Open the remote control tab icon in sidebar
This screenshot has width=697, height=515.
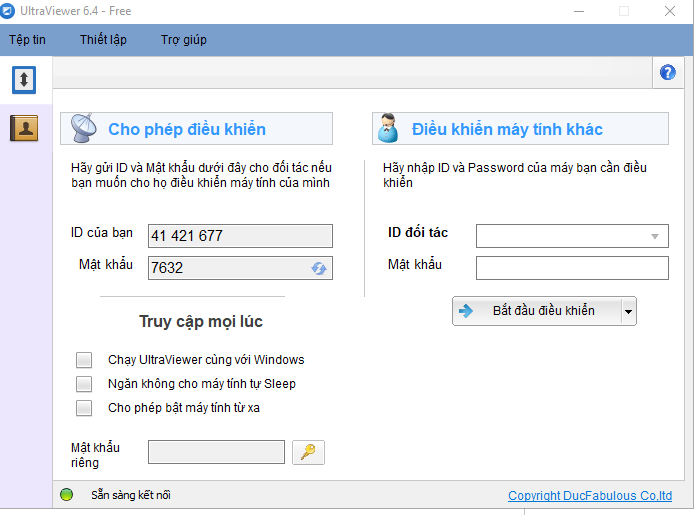click(x=24, y=80)
